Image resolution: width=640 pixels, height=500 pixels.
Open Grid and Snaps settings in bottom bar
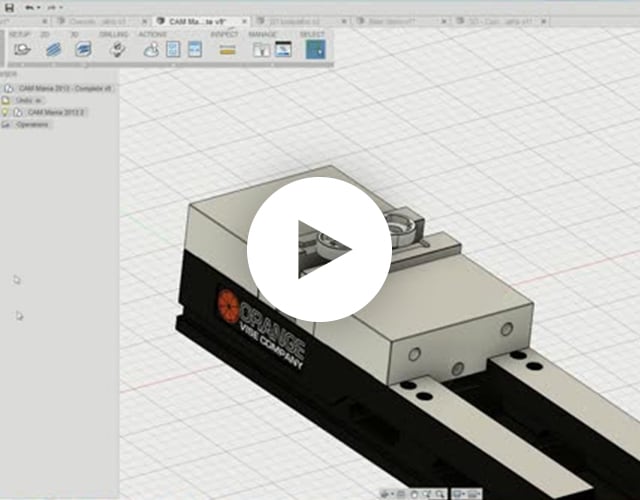[x=473, y=494]
